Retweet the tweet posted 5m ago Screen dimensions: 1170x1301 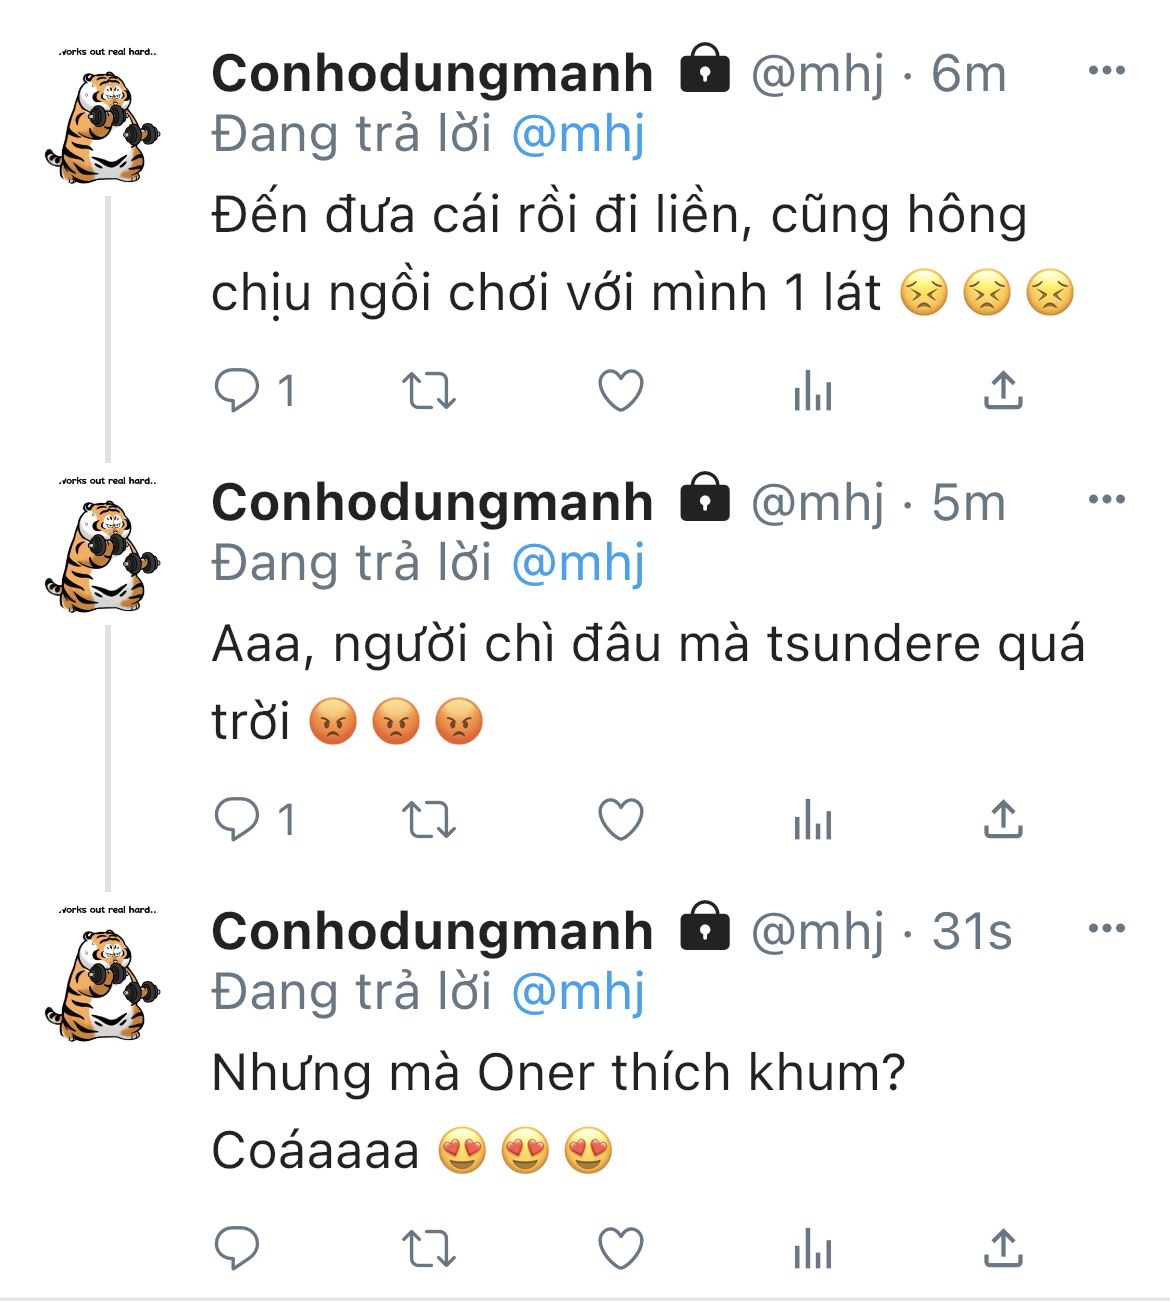pyautogui.click(x=428, y=820)
